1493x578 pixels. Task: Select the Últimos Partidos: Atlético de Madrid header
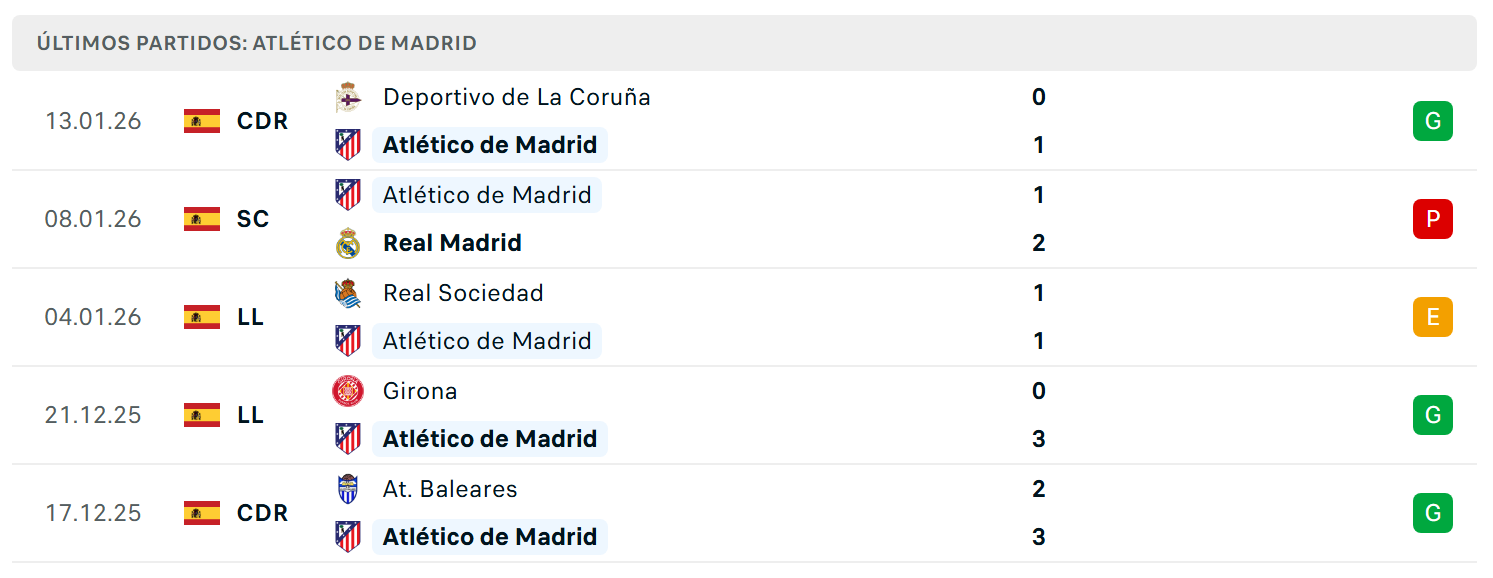(x=744, y=43)
